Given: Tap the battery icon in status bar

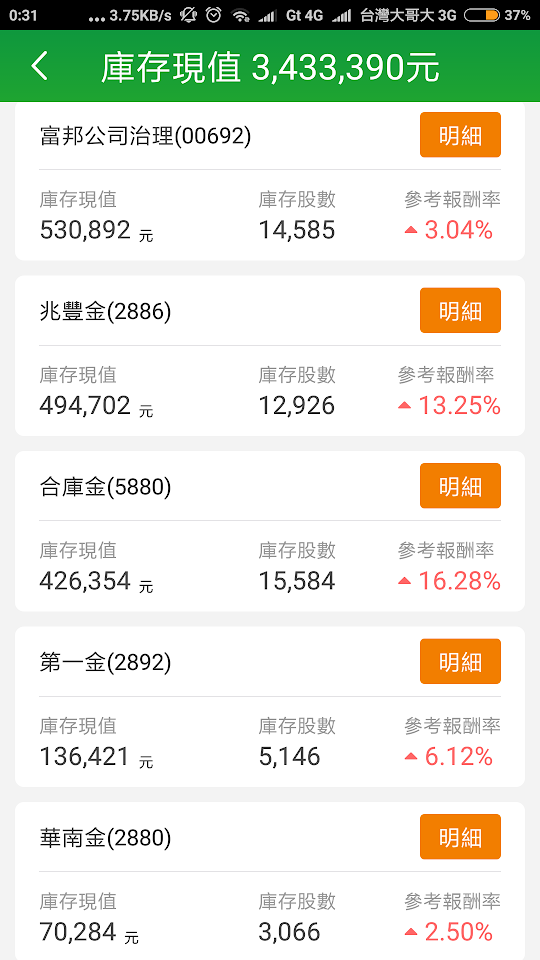Looking at the screenshot, I should tap(482, 15).
